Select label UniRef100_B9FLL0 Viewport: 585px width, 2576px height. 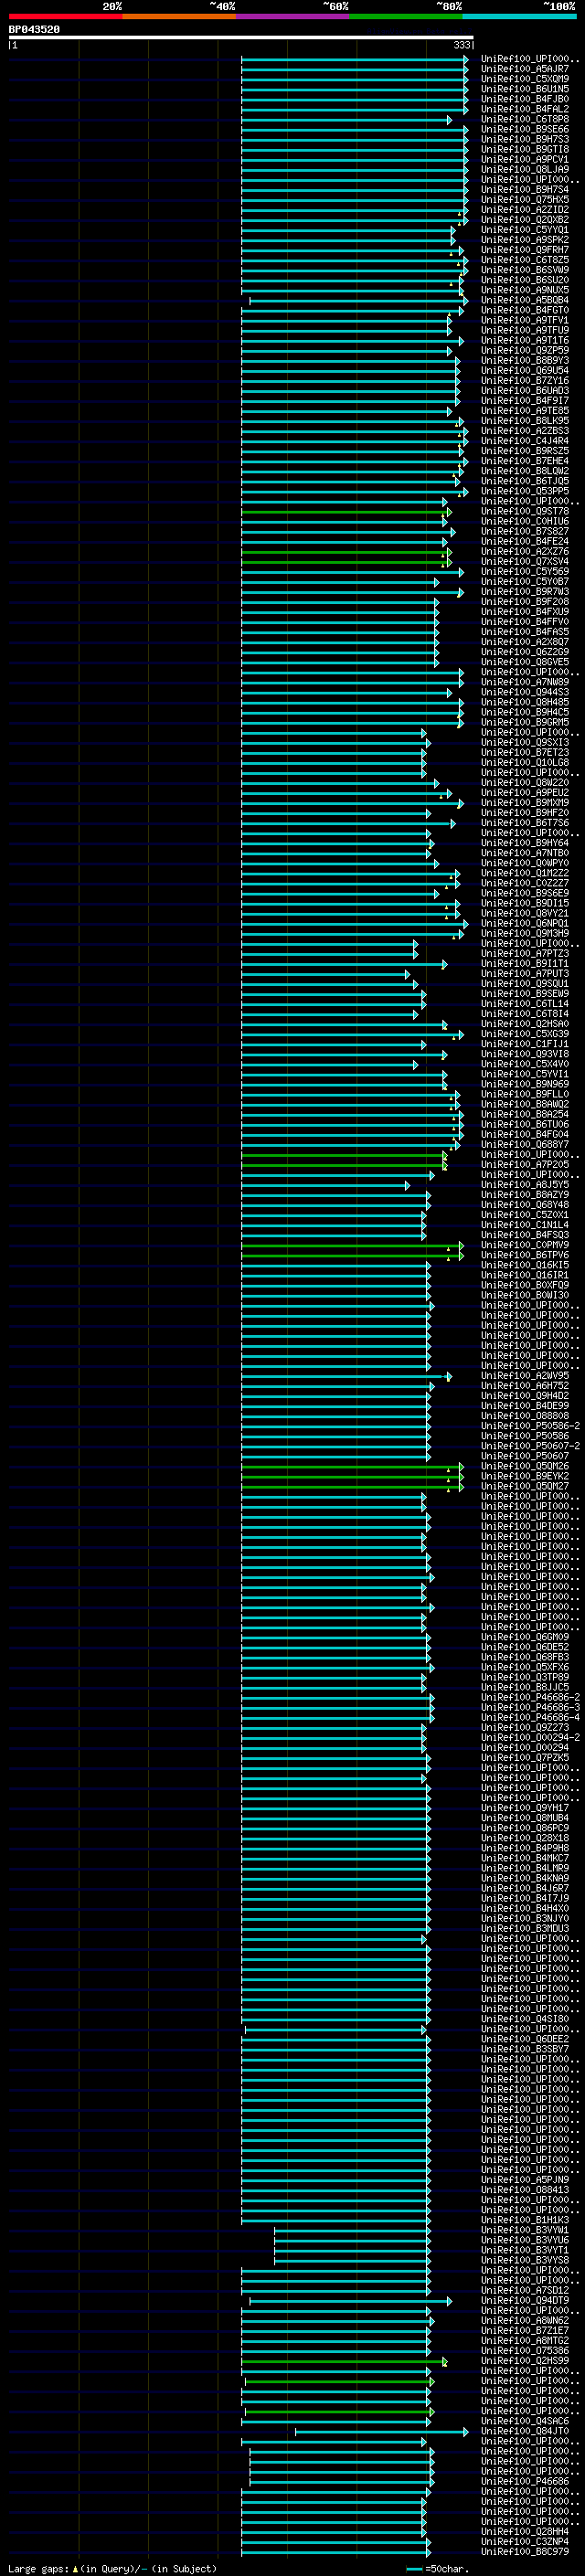(525, 1095)
